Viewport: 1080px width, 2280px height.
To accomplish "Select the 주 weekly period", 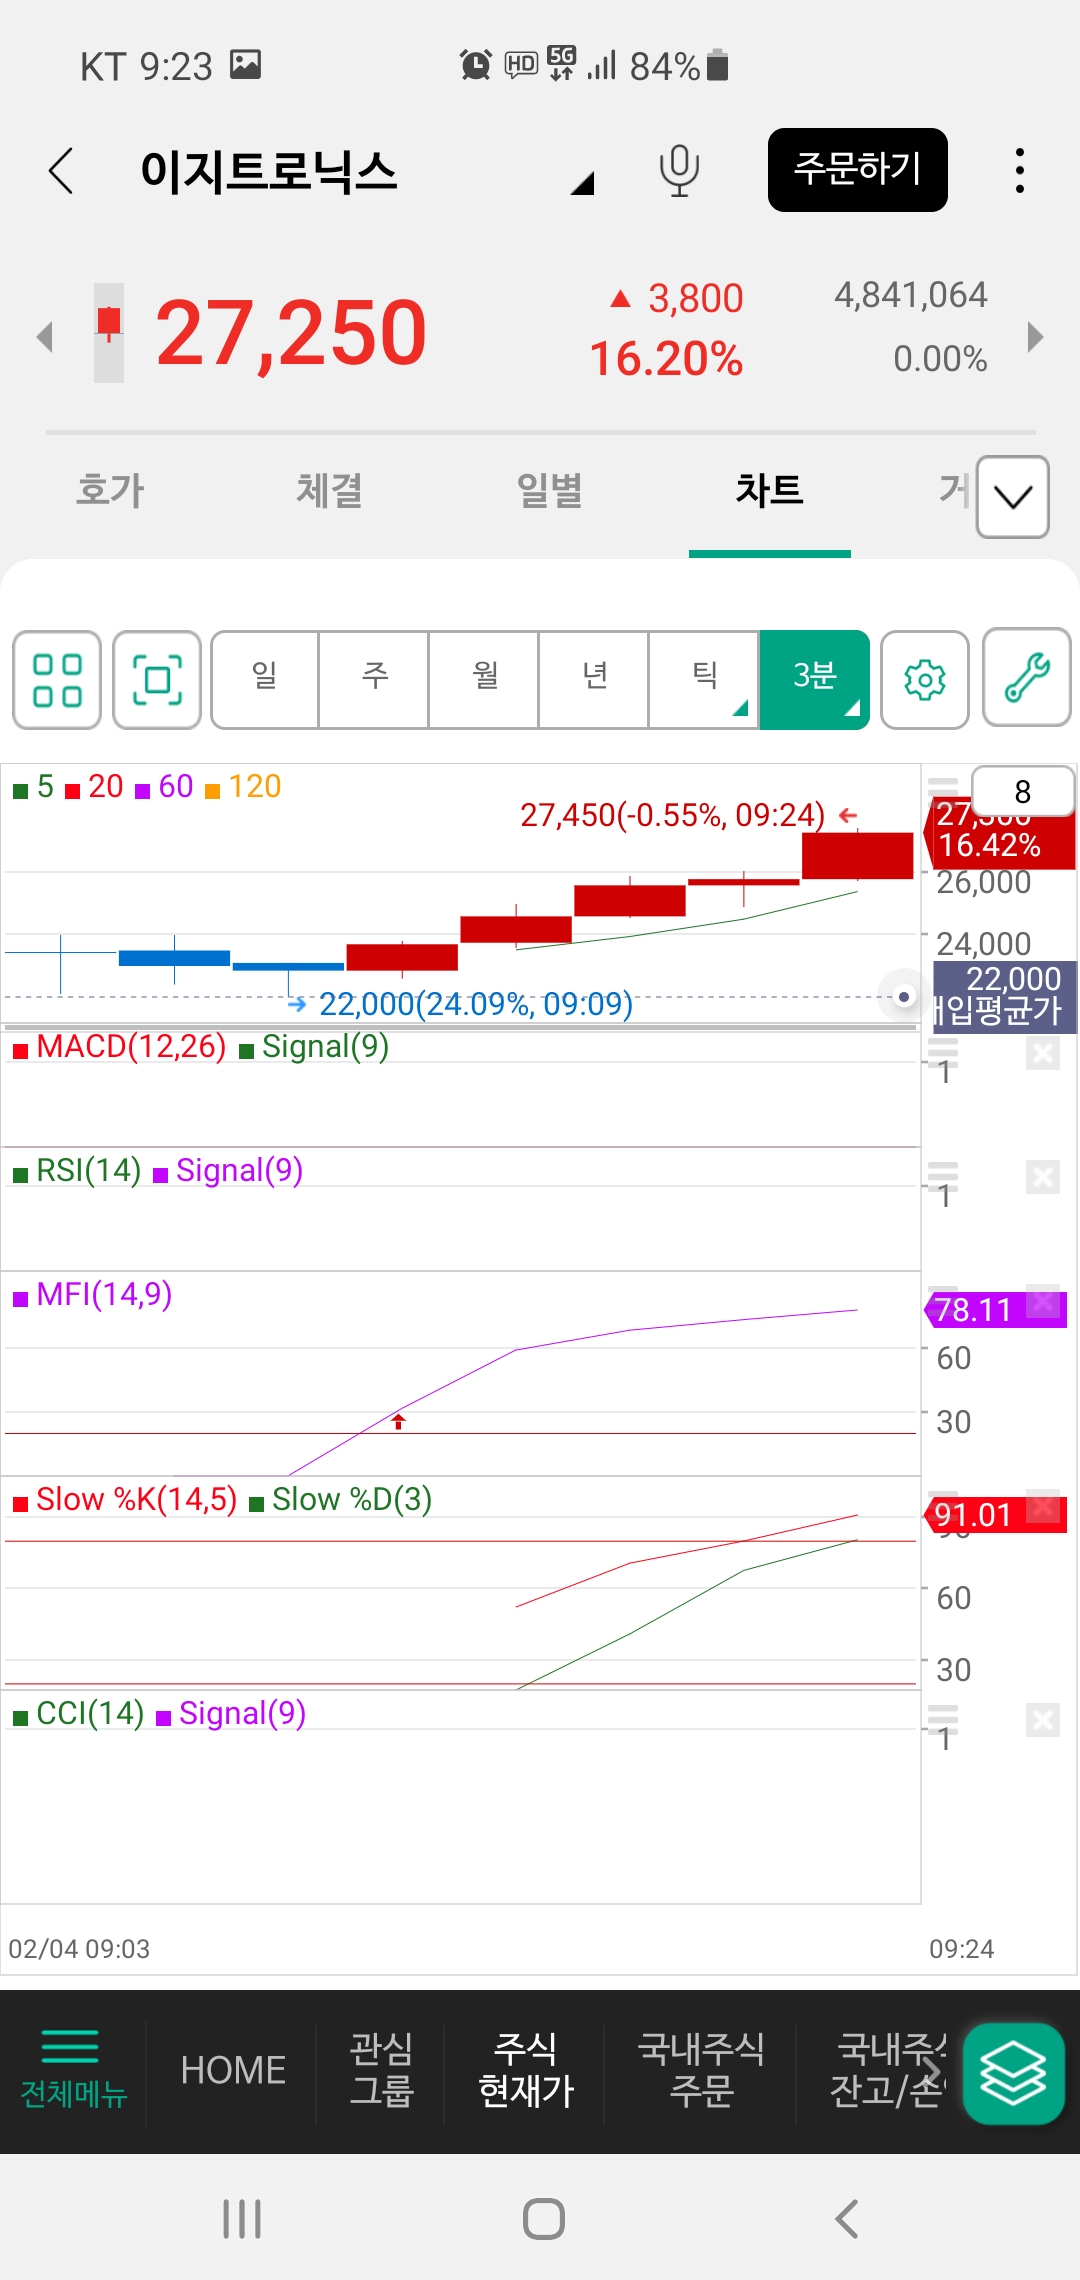I will click(374, 680).
